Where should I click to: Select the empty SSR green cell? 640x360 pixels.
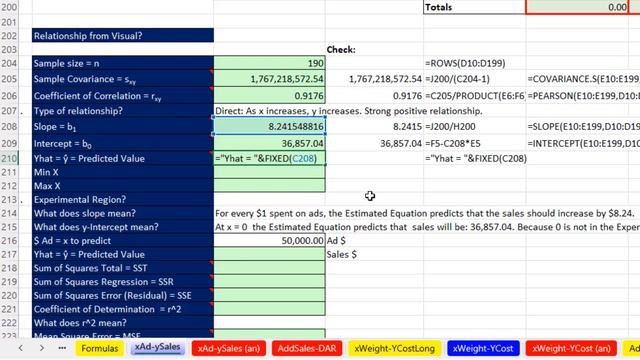(x=269, y=282)
